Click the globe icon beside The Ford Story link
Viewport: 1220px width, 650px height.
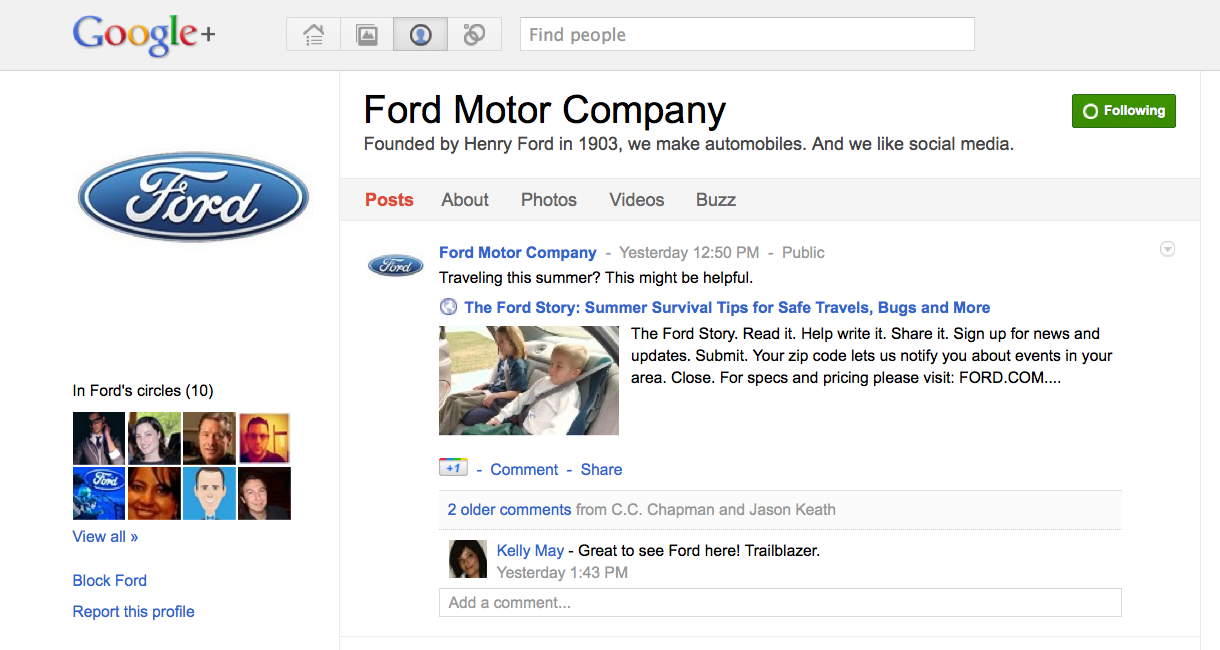coord(449,307)
